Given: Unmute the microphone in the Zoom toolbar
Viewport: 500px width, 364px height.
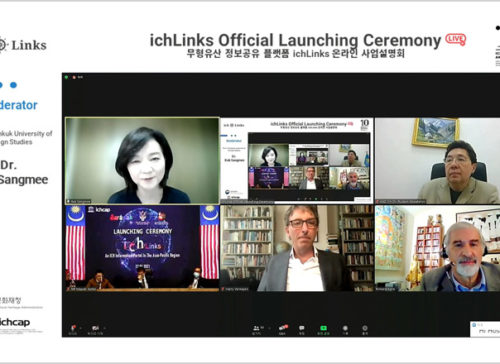Looking at the screenshot, I should click(73, 328).
